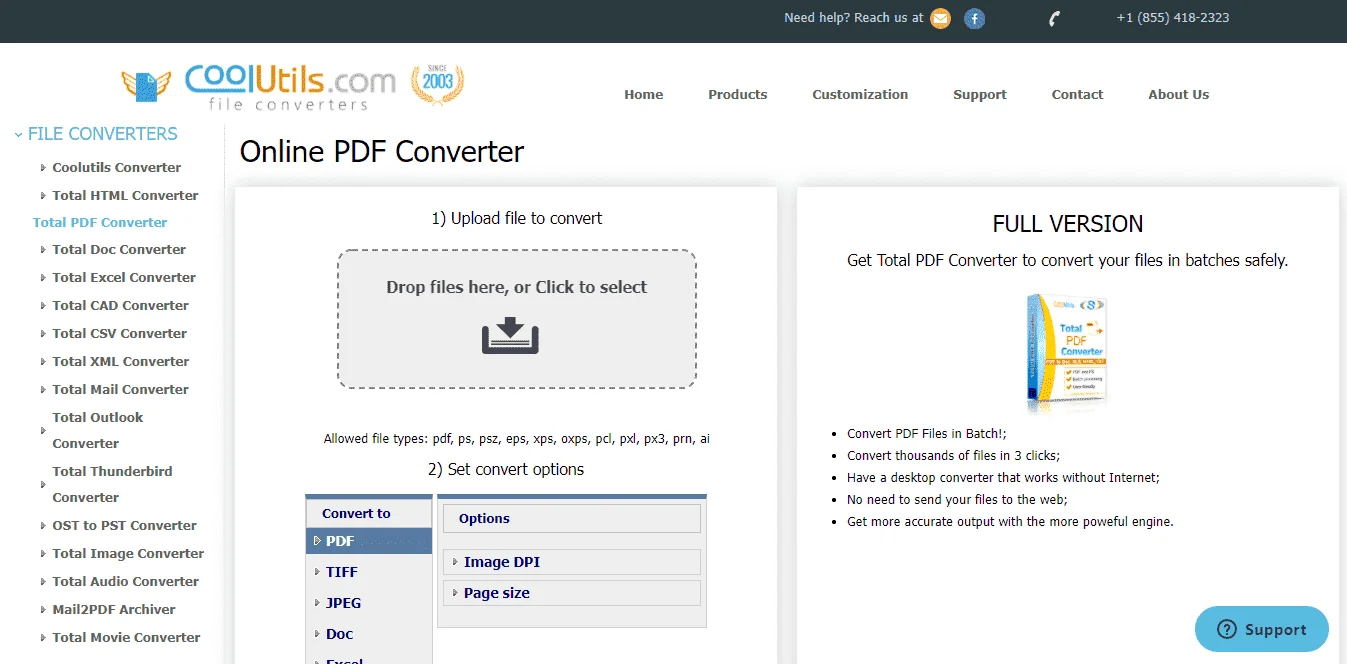
Task: Expand arrow next to Total CAD Converter
Action: click(43, 306)
